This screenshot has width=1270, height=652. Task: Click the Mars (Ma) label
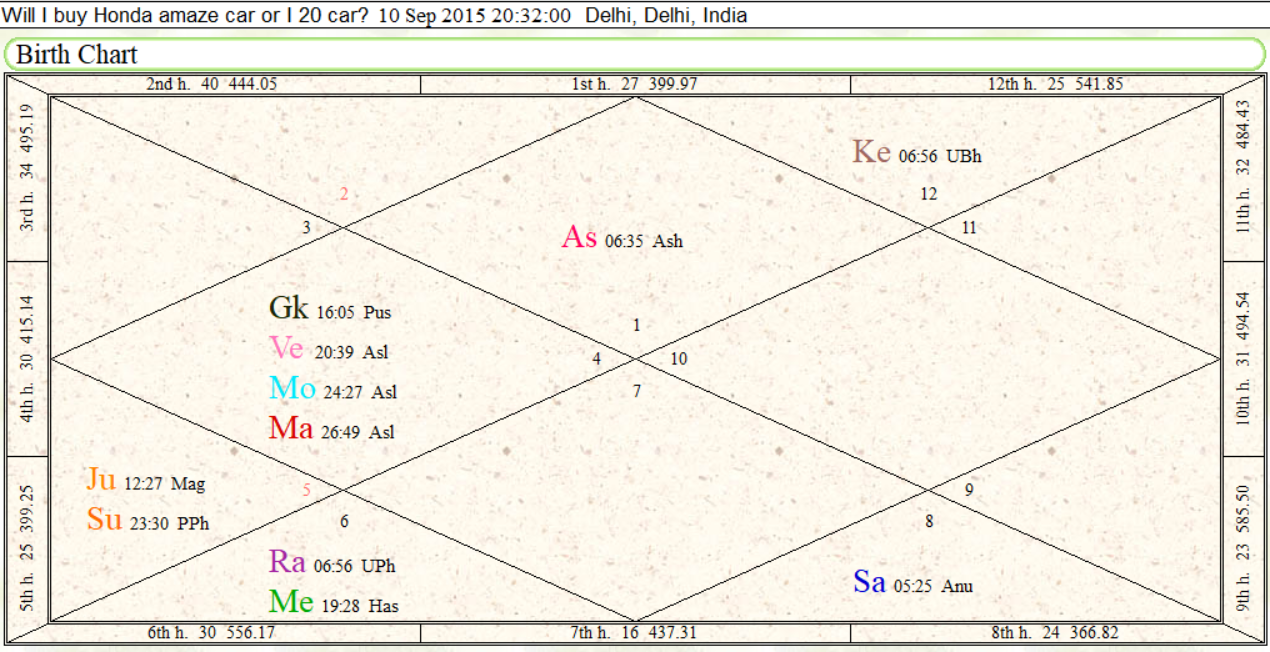[x=290, y=428]
